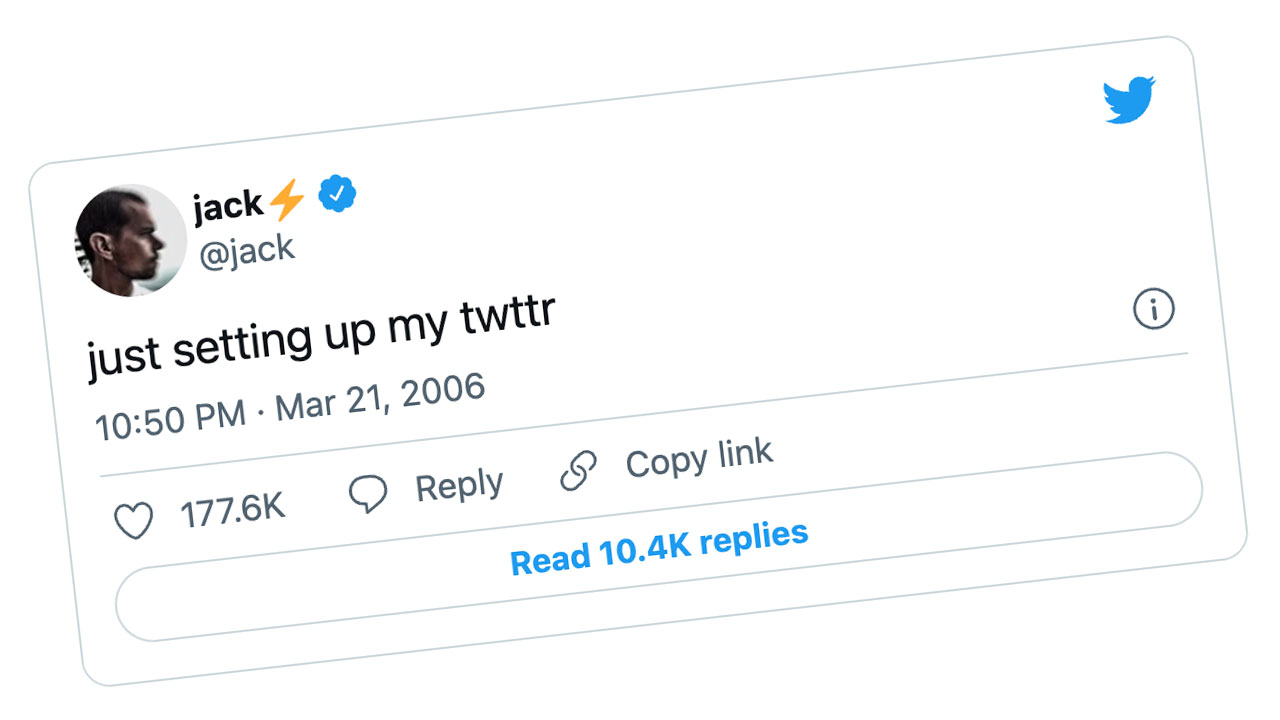Click the bold display name "jack"
Viewport: 1280px width, 720px height.
click(x=229, y=206)
